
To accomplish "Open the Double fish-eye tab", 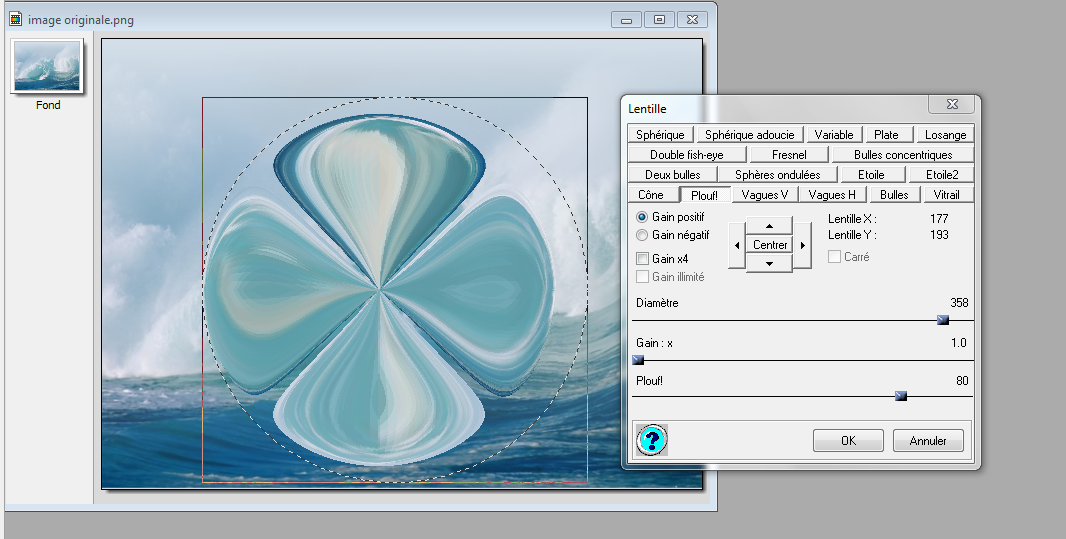I will (x=686, y=155).
